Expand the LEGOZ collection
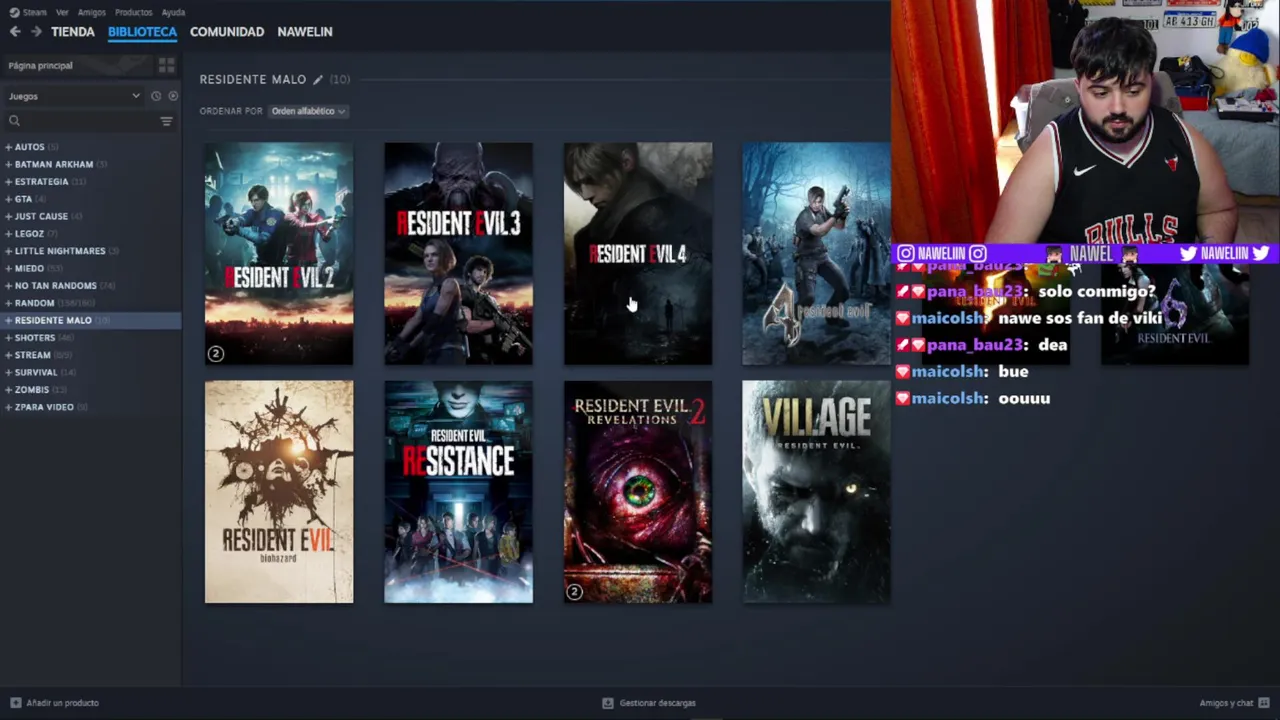 [8, 234]
